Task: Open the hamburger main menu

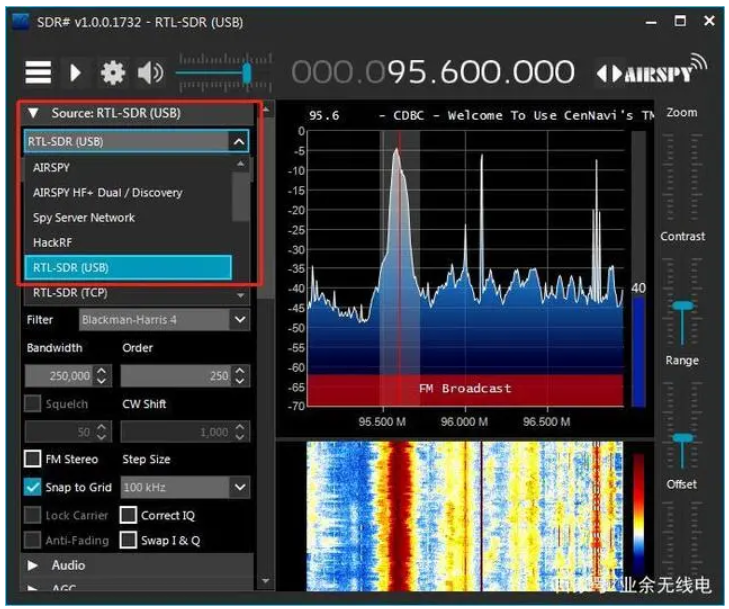Action: pos(38,72)
